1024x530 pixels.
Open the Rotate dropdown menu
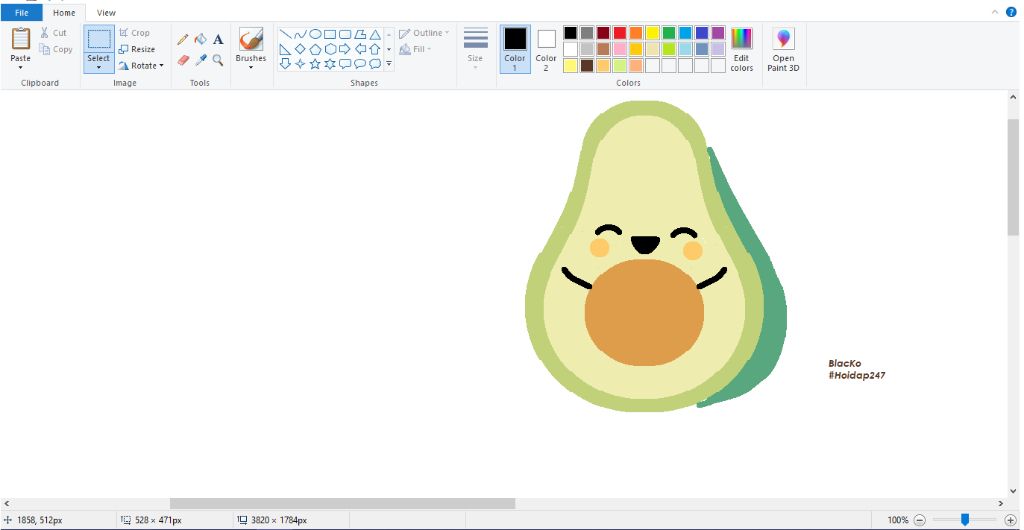pos(142,65)
